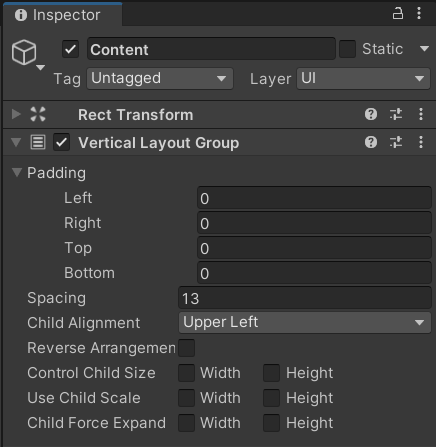436x447 pixels.
Task: Click the Child Alignment label
Action: tap(84, 323)
